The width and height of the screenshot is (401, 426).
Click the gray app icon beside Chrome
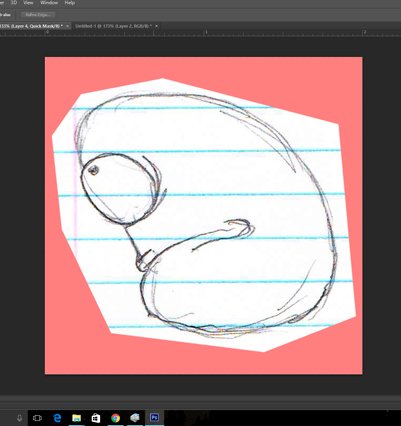point(135,418)
